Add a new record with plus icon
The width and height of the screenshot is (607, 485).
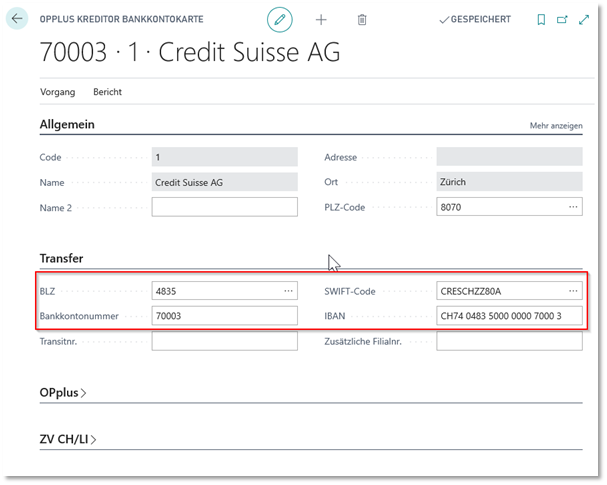point(321,19)
